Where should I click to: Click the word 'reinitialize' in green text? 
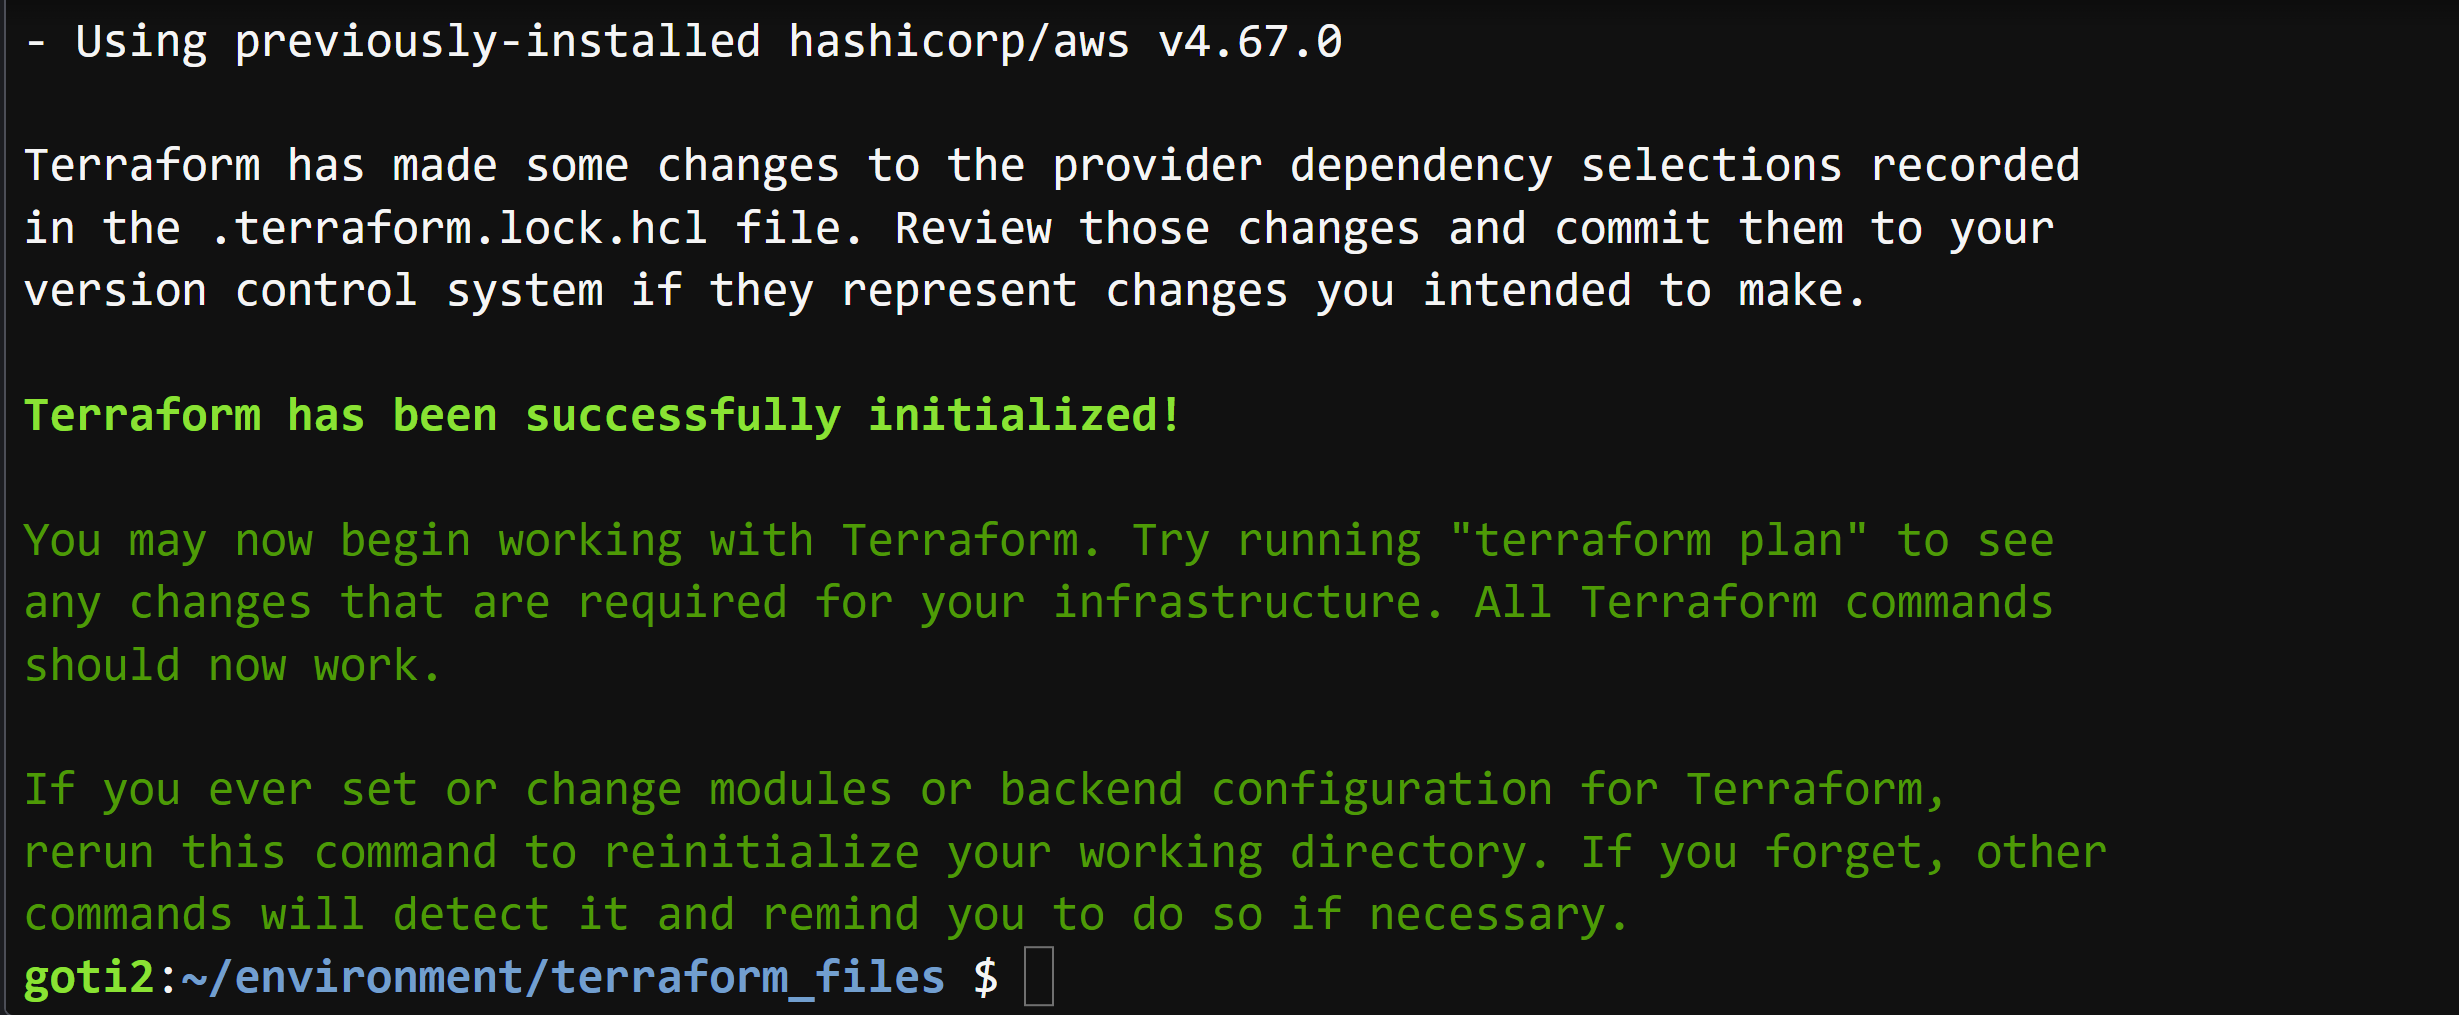coord(762,852)
